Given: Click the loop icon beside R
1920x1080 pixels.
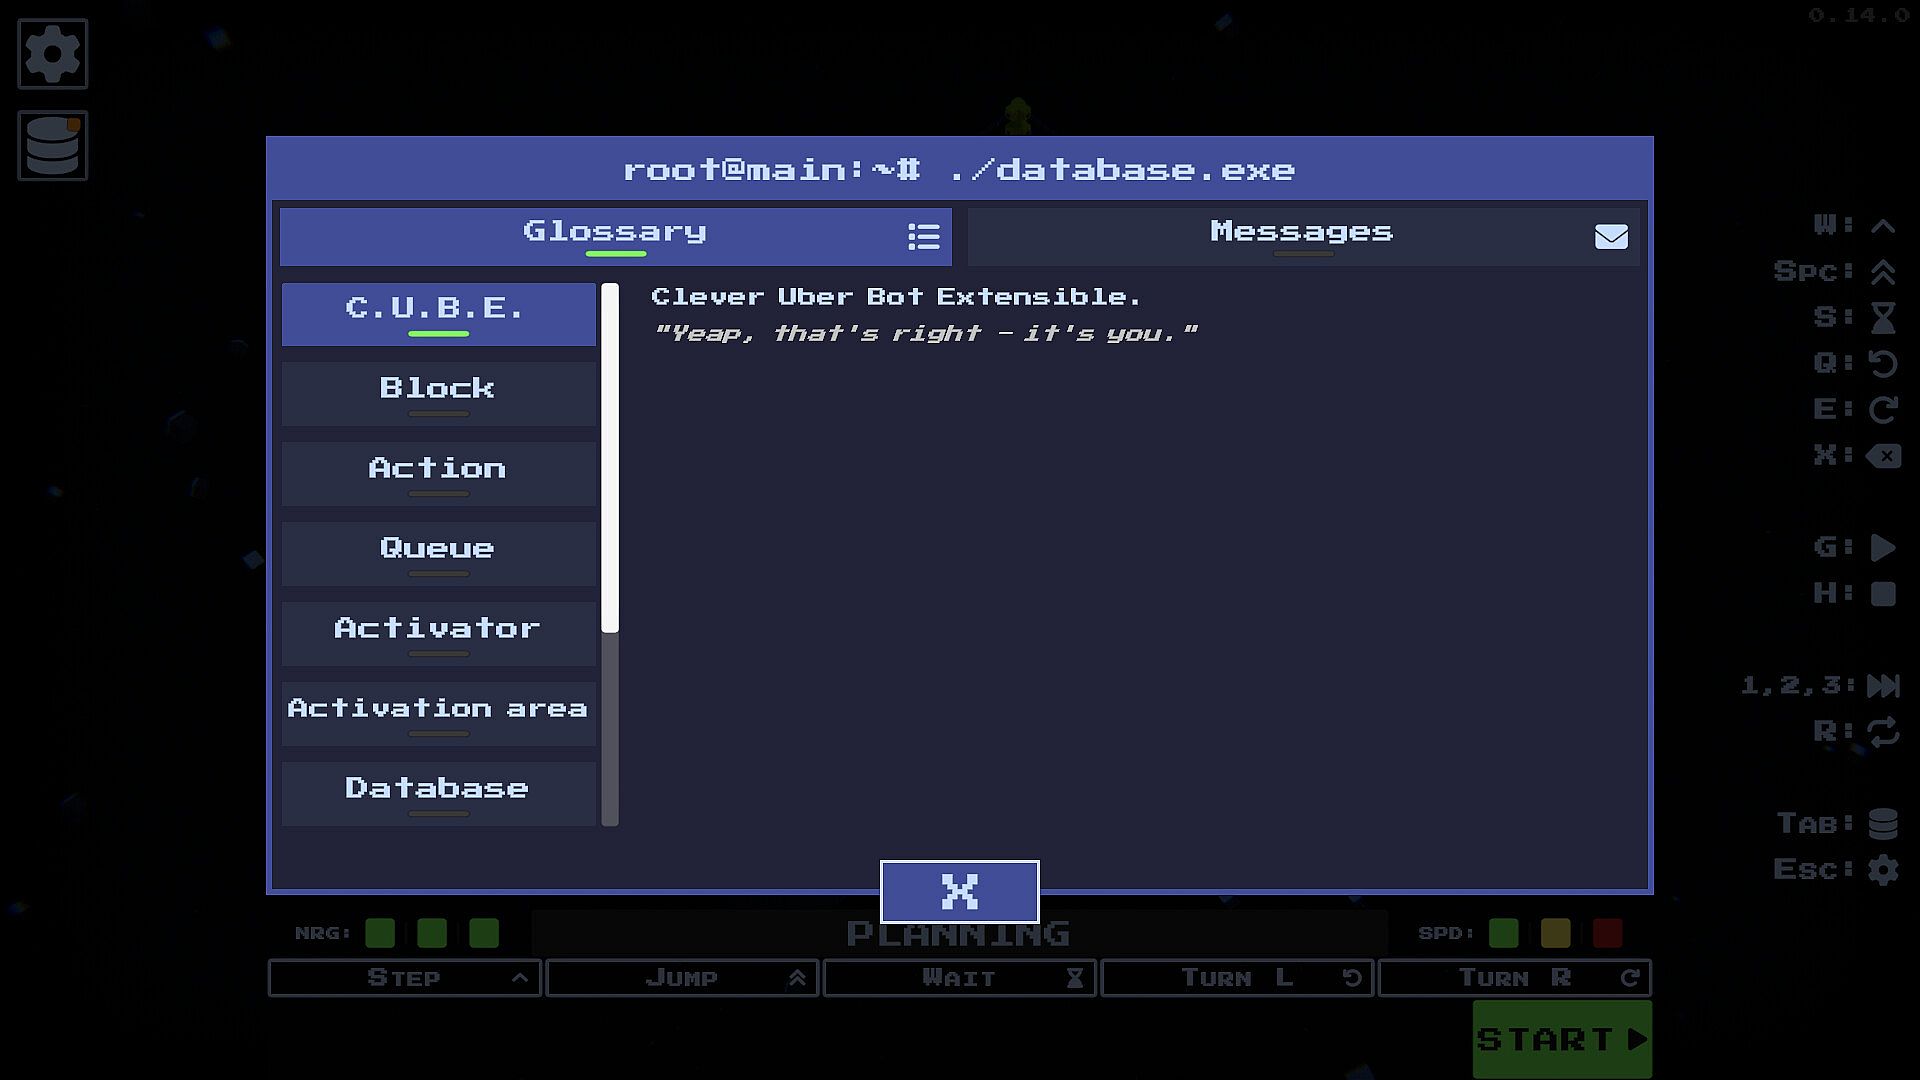Looking at the screenshot, I should click(1882, 732).
